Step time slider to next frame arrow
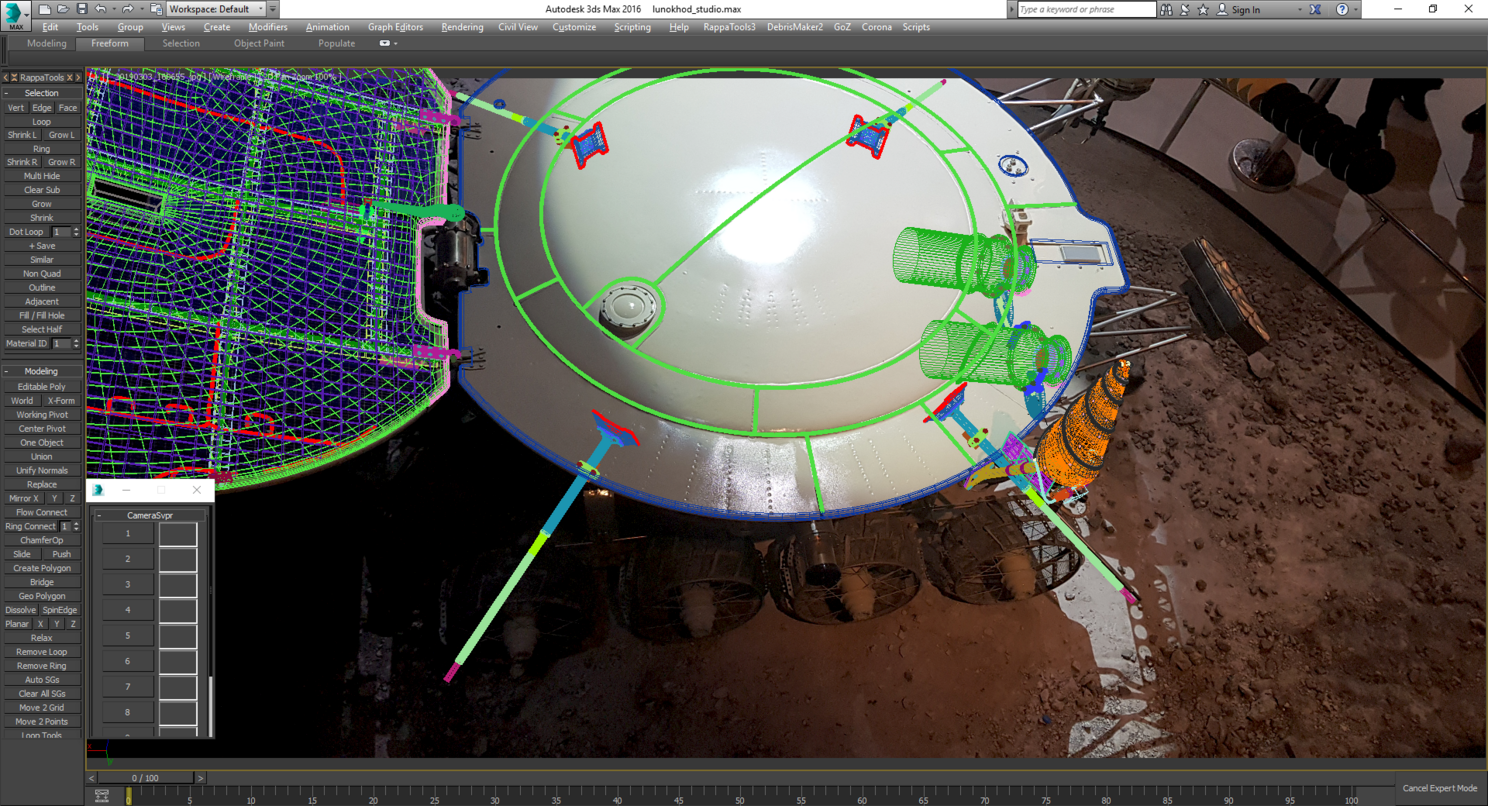Viewport: 1488px width, 806px height. (200, 778)
